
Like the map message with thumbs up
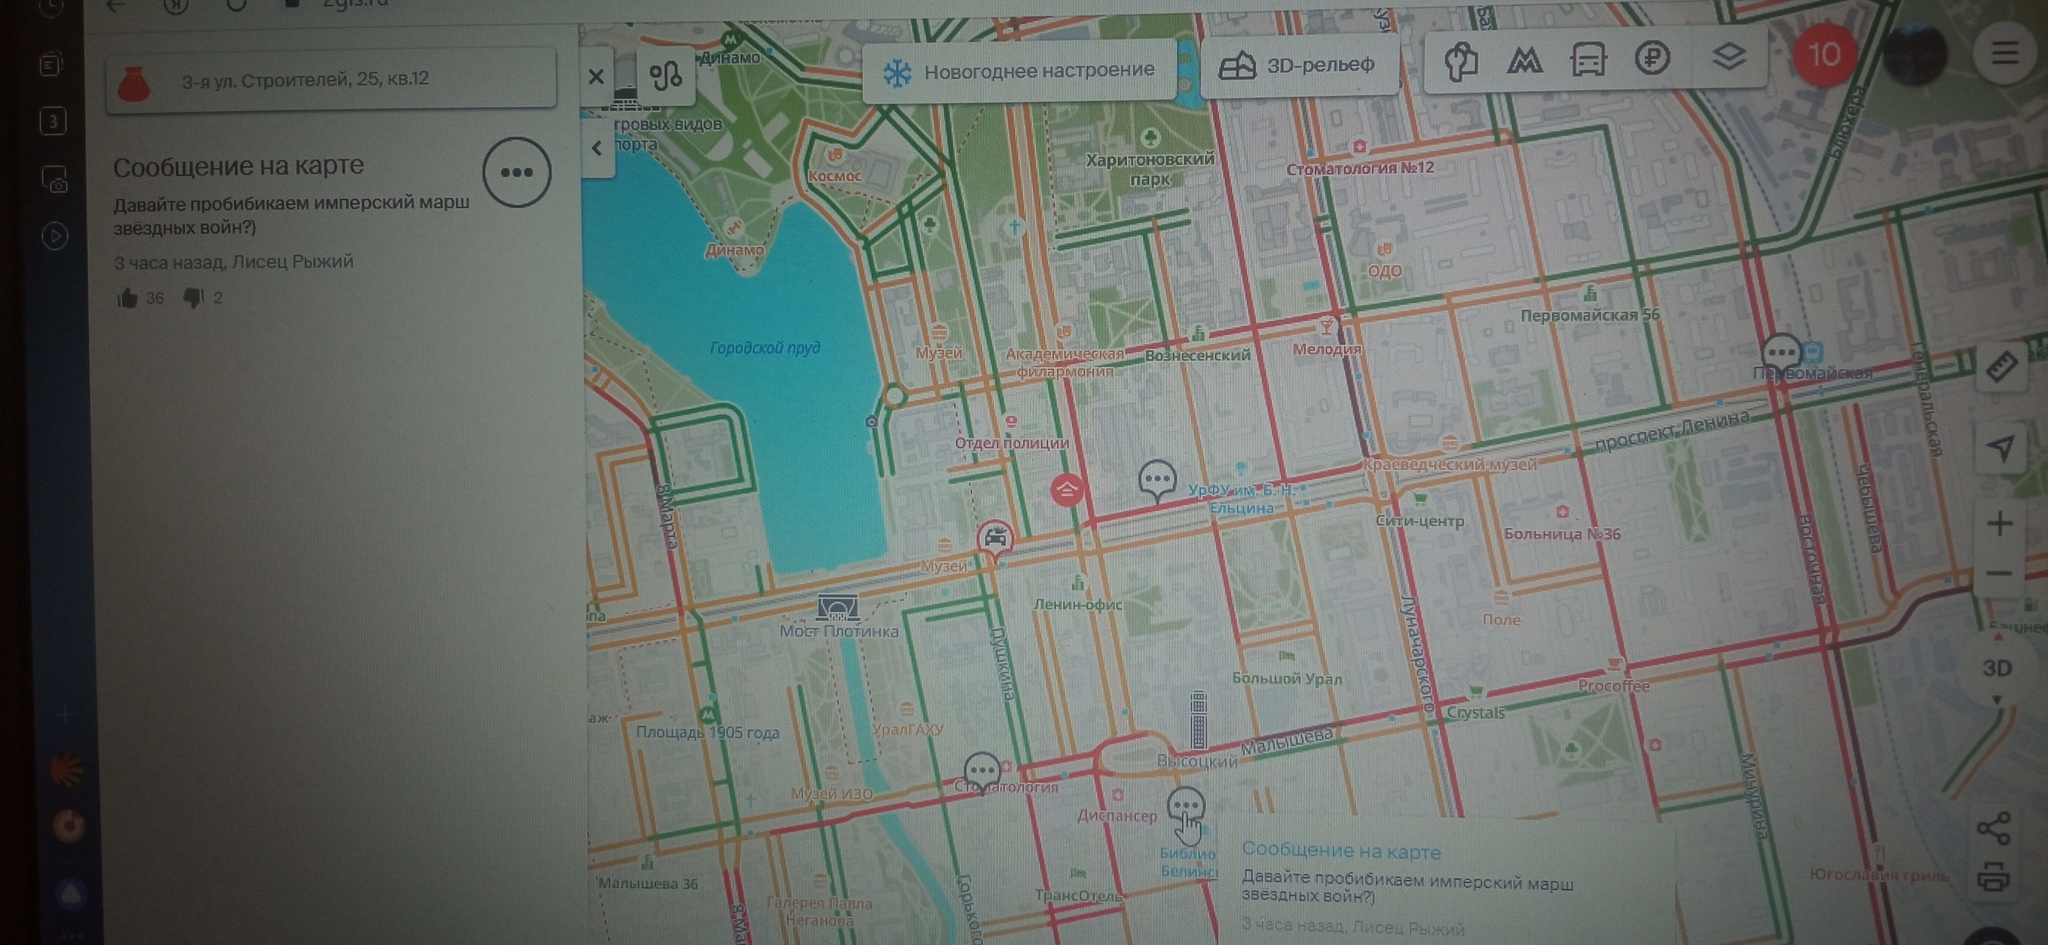click(x=128, y=298)
